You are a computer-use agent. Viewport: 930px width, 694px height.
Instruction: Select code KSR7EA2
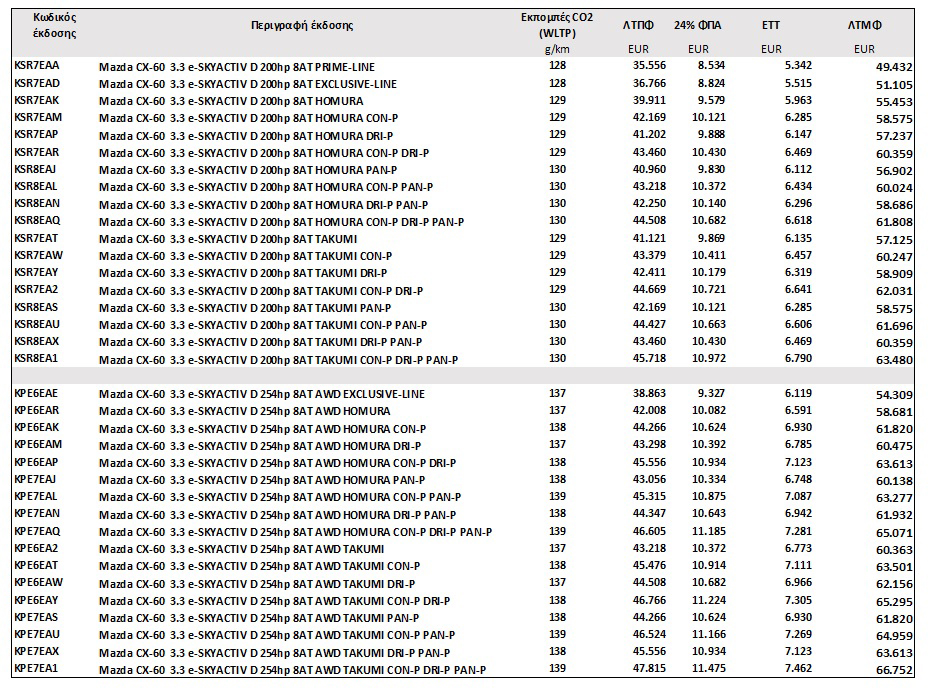point(36,289)
